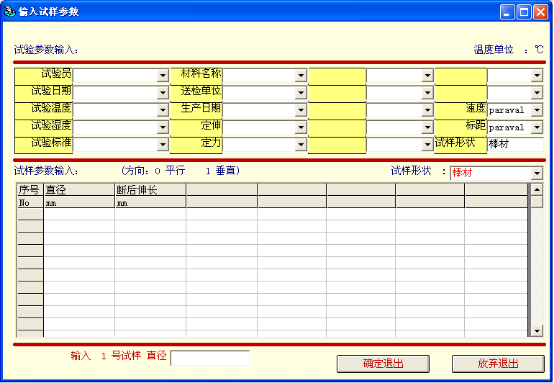This screenshot has width=554, height=383.
Task: Click the 确定退出 button
Action: [383, 364]
